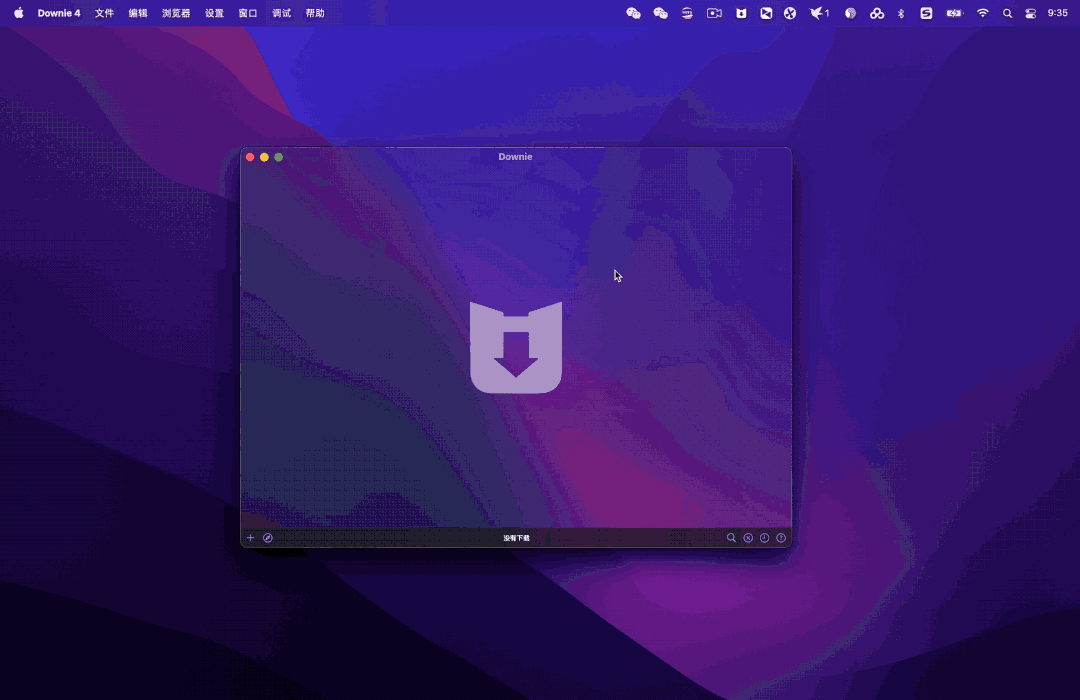This screenshot has height=700, width=1080.
Task: Click the circled X clear-downloads icon
Action: click(748, 538)
